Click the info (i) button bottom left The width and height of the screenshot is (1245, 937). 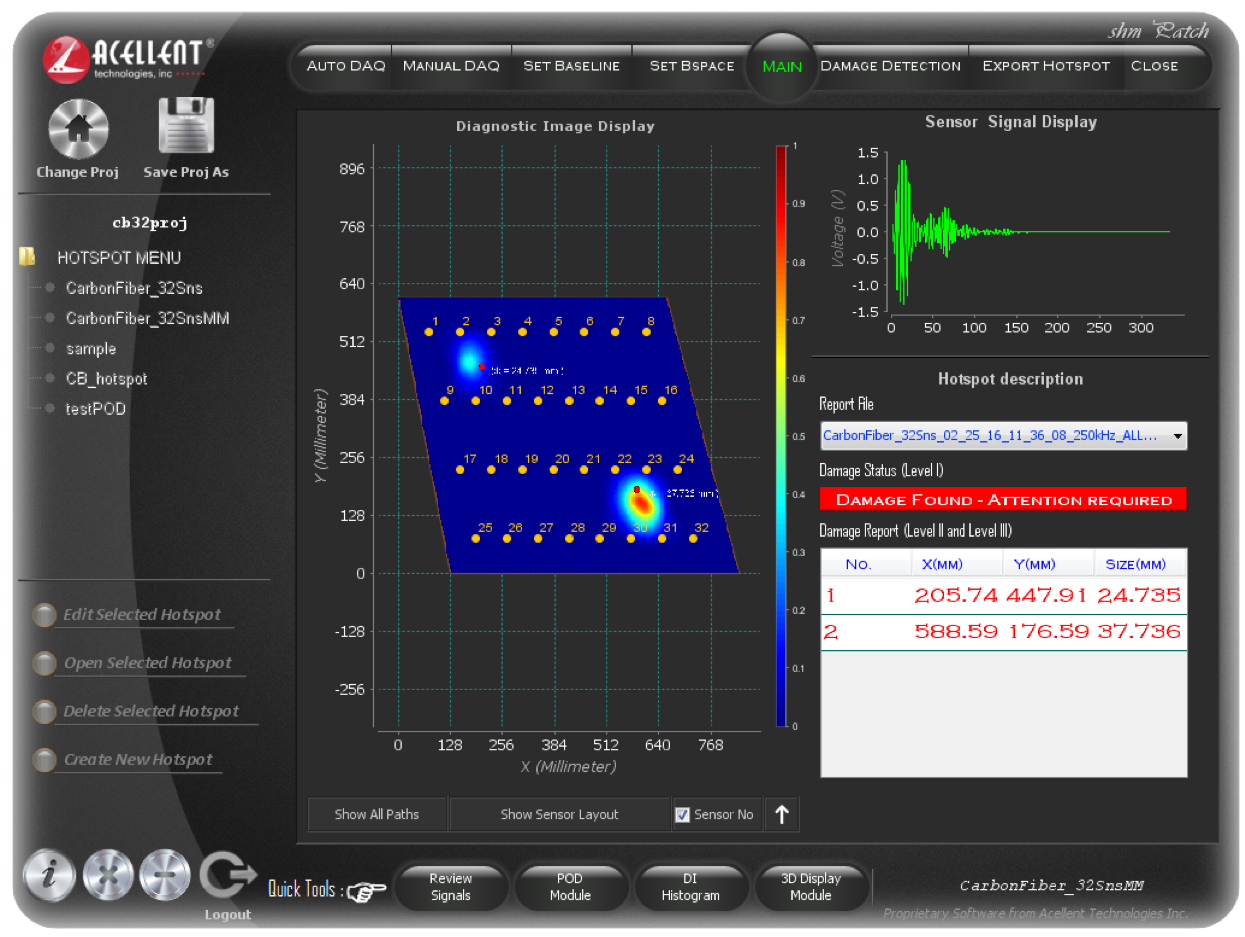(x=48, y=876)
